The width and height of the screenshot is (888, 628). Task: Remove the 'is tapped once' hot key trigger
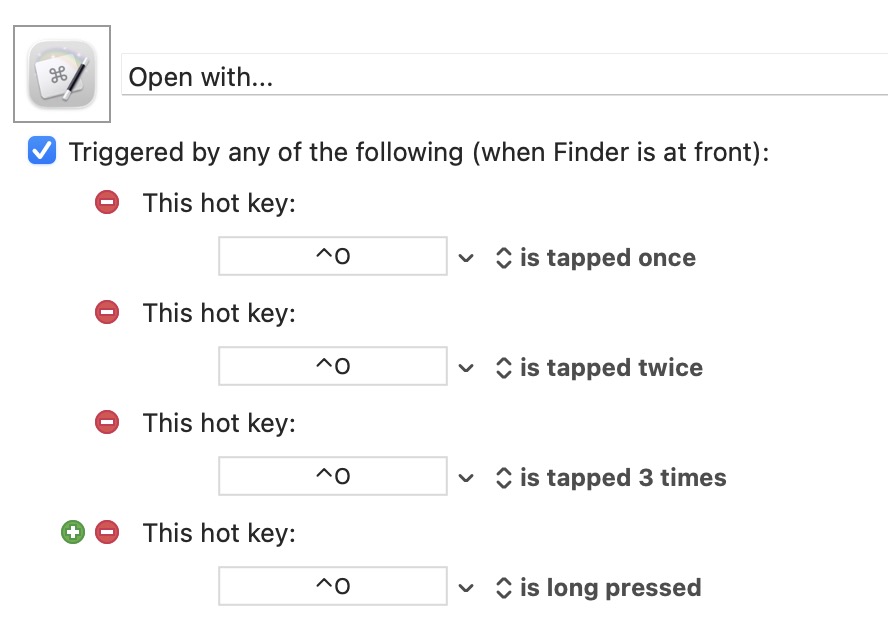107,203
